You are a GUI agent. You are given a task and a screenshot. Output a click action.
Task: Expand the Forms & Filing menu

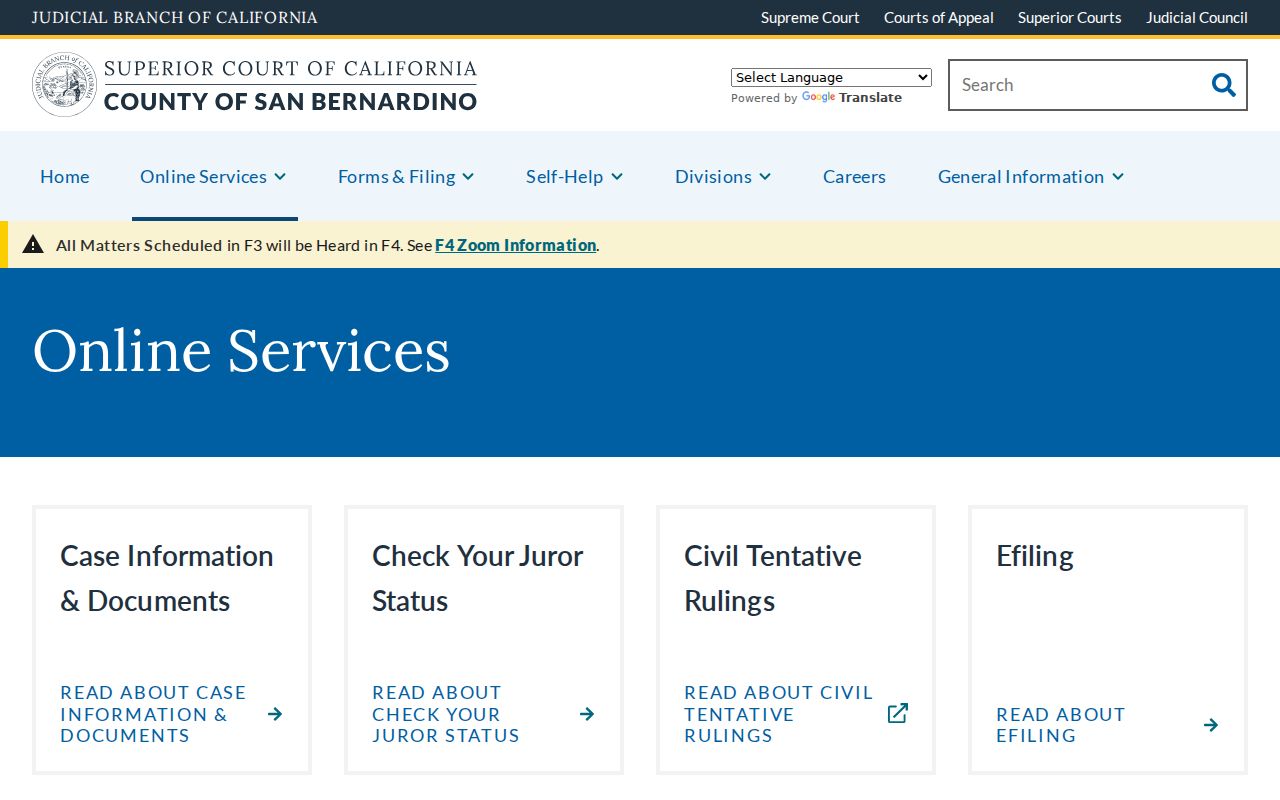[406, 176]
